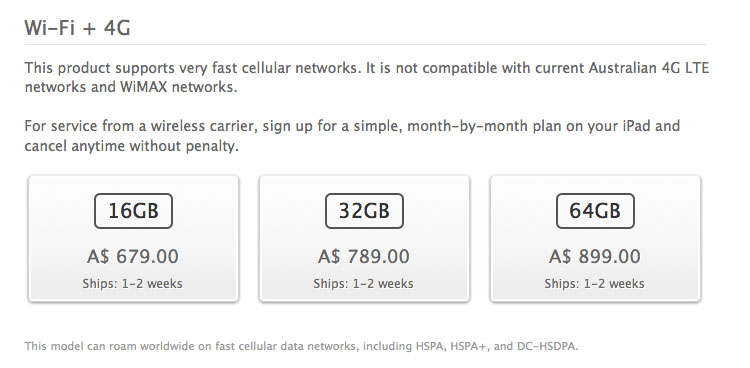Choose the 32GB storage option card
Screen dimensions: 750x368
pos(364,238)
